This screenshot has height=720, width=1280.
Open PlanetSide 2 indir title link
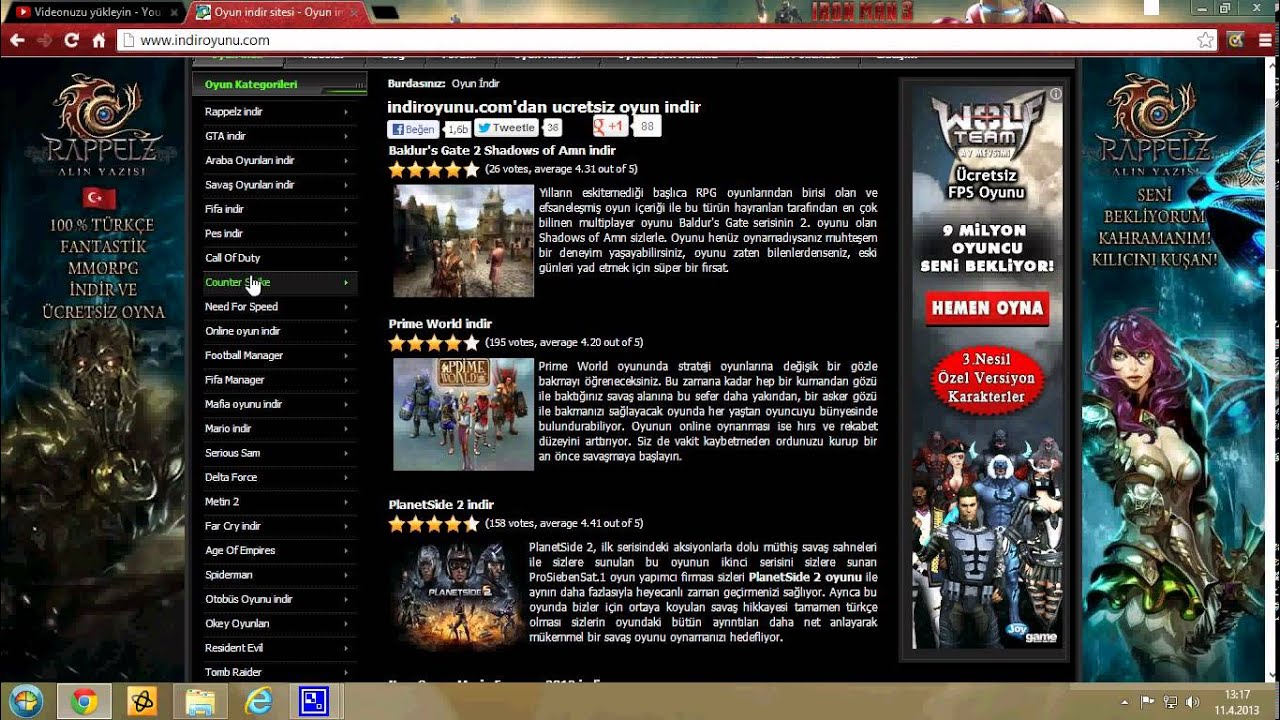441,505
